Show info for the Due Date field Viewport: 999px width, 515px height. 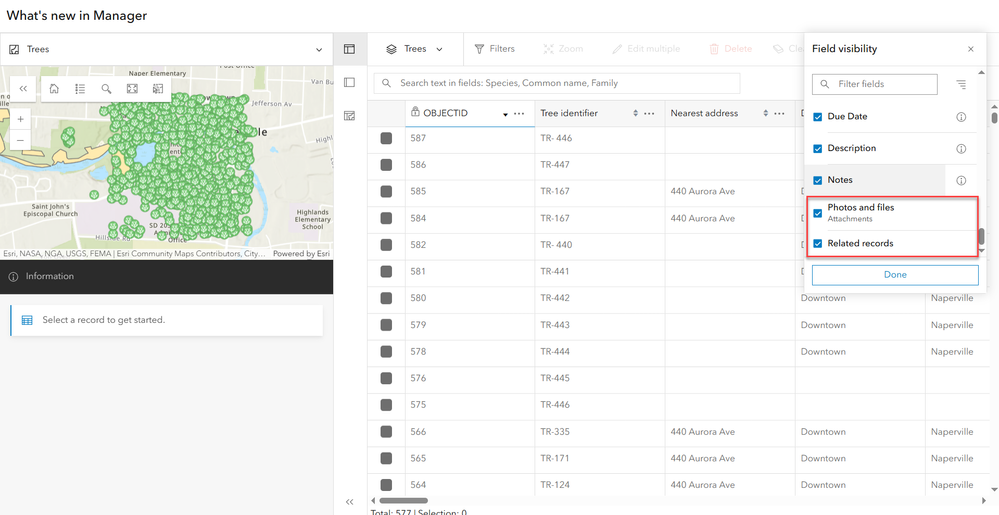(961, 117)
